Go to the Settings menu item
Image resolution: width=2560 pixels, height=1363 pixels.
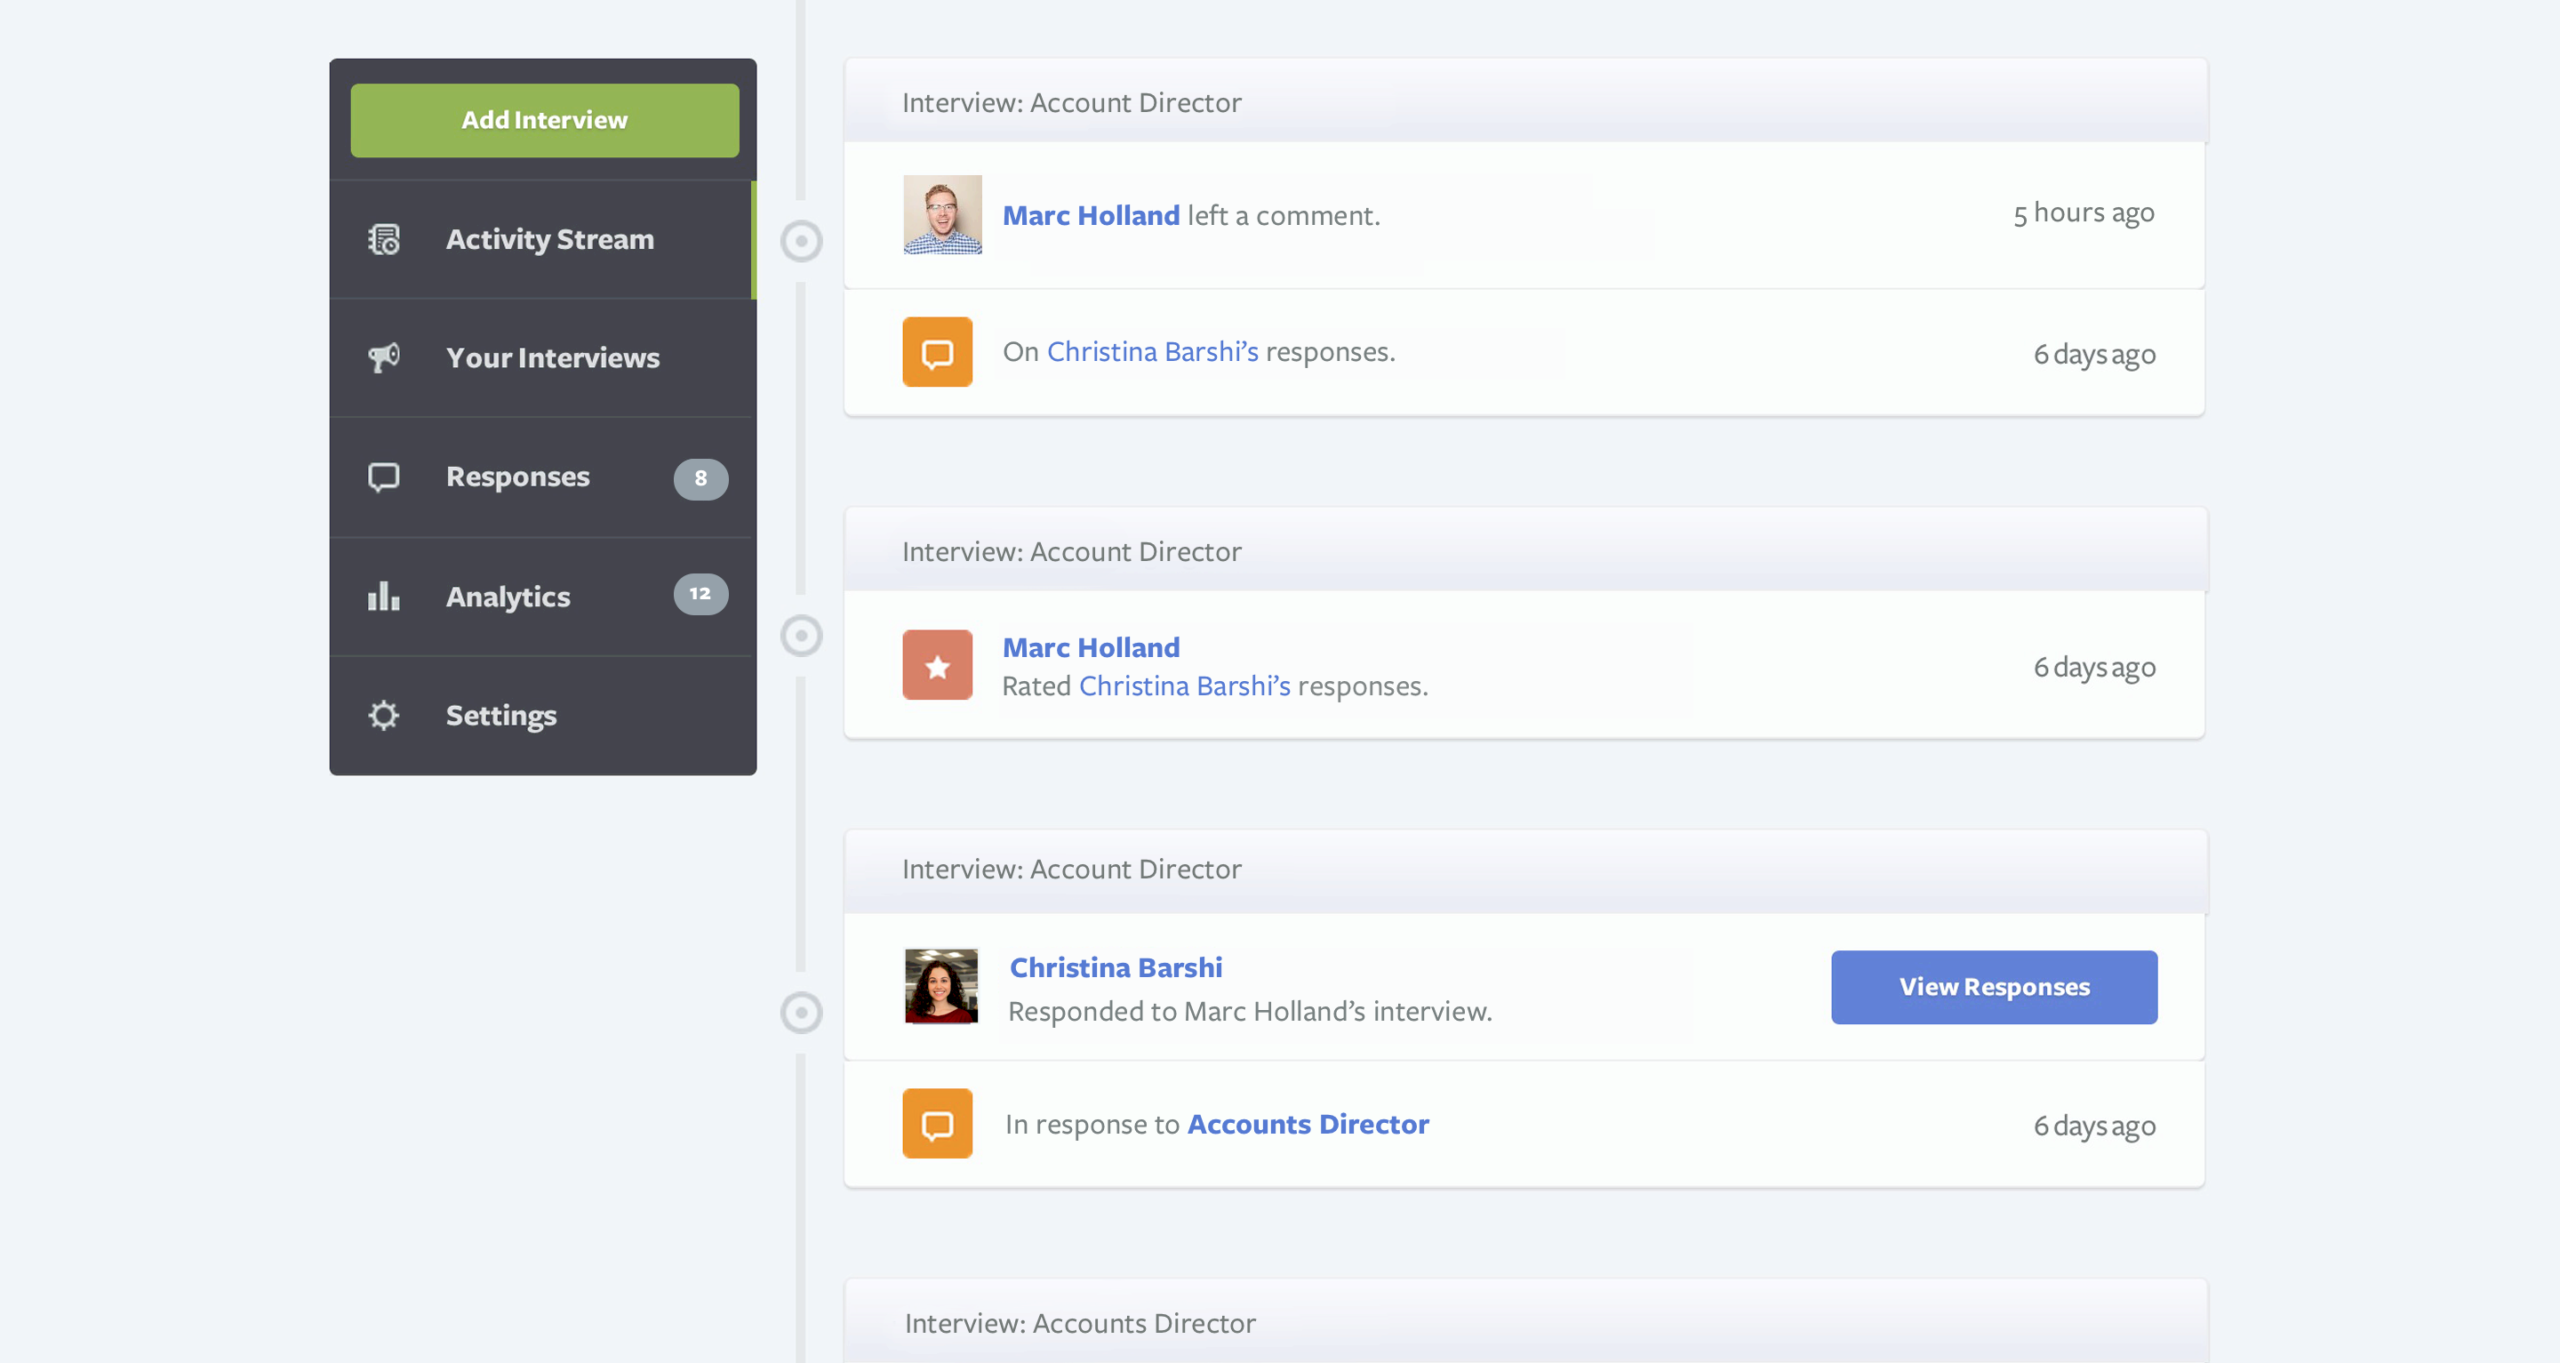point(501,716)
